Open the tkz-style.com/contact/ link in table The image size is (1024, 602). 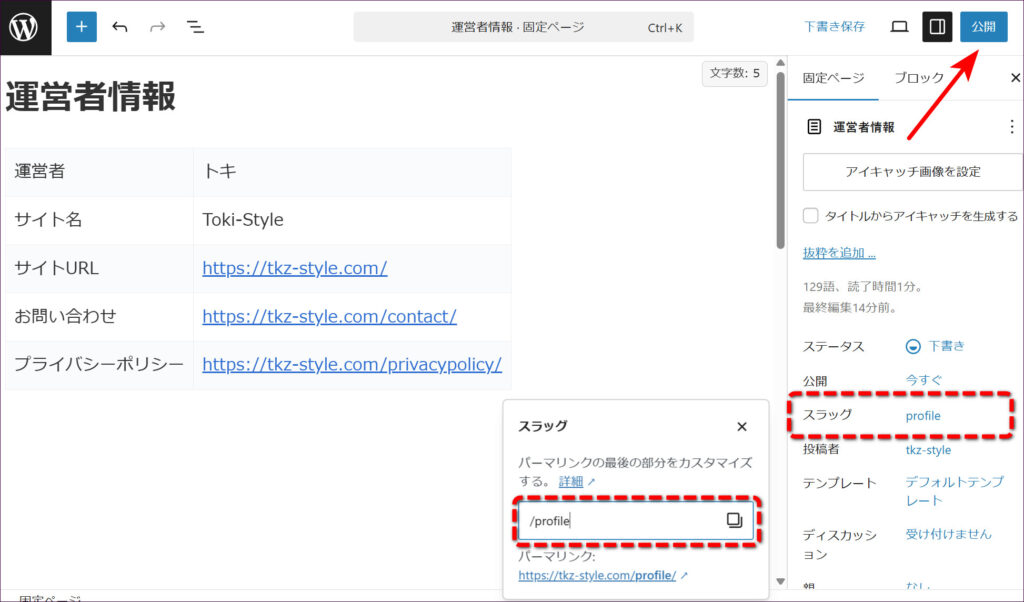coord(329,316)
